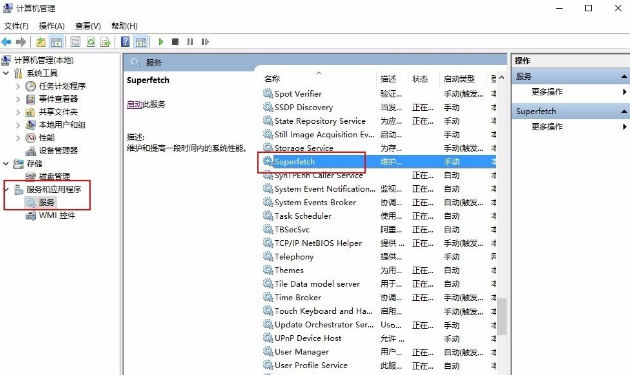Click the Stop Service square icon
The height and width of the screenshot is (375, 630).
pos(175,42)
